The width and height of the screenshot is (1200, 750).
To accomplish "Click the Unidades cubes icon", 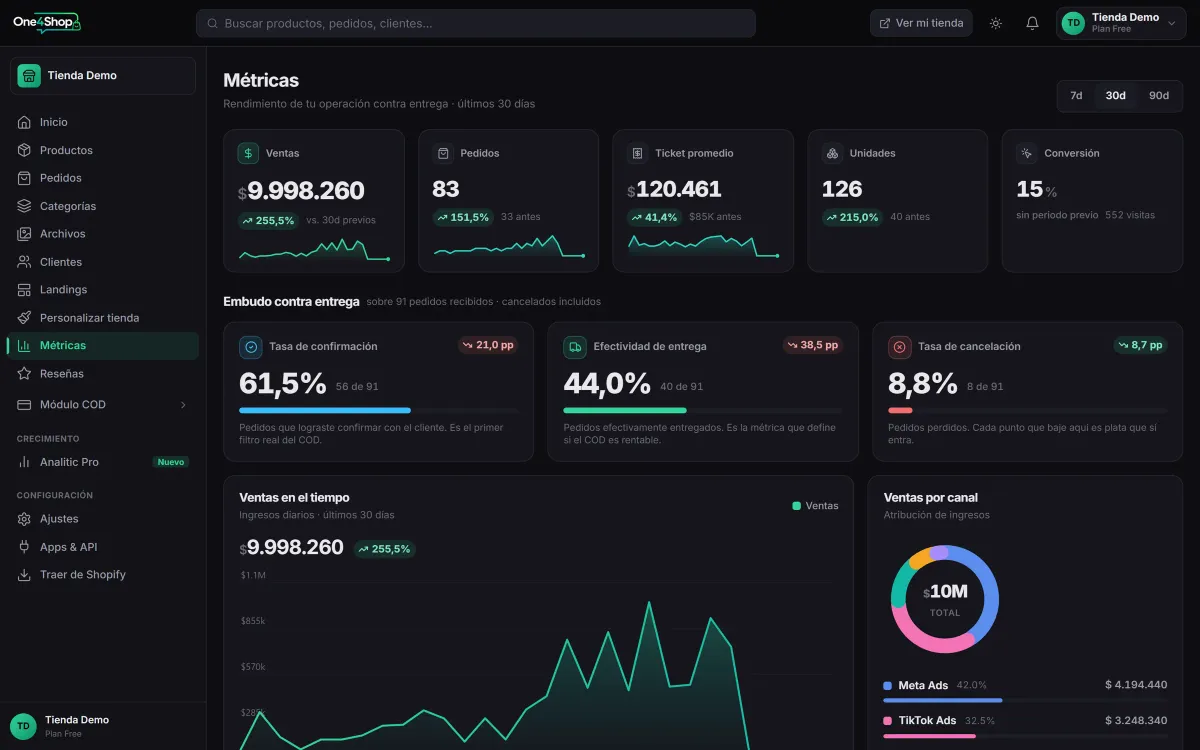I will pyautogui.click(x=832, y=153).
